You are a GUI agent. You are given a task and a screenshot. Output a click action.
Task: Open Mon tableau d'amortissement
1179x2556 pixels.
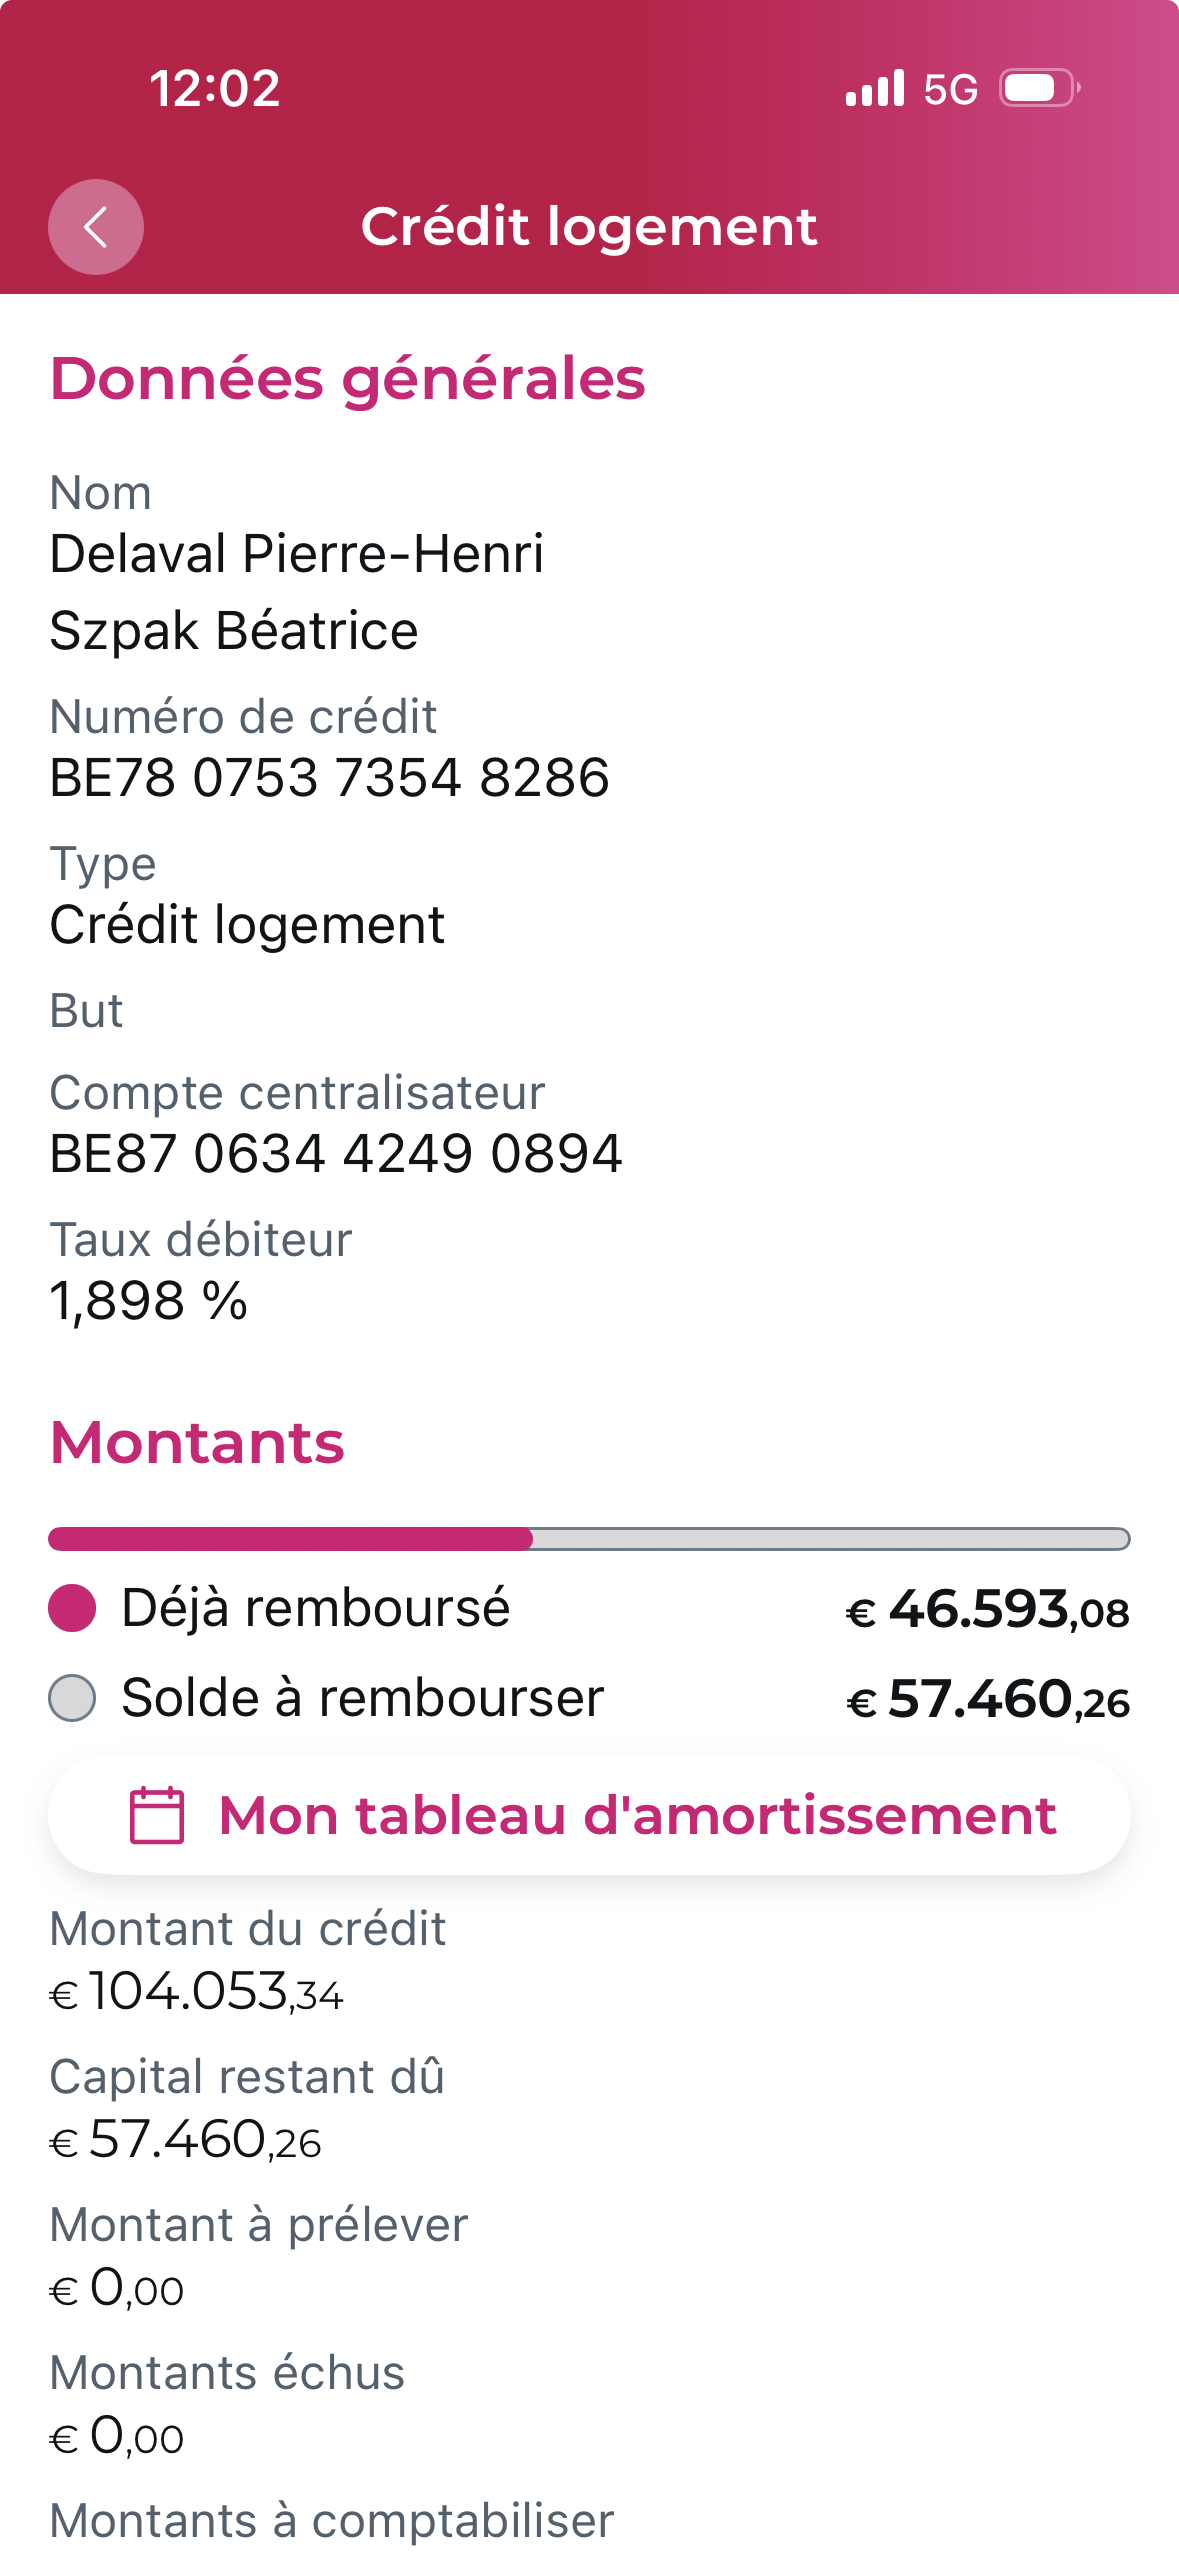click(637, 1815)
